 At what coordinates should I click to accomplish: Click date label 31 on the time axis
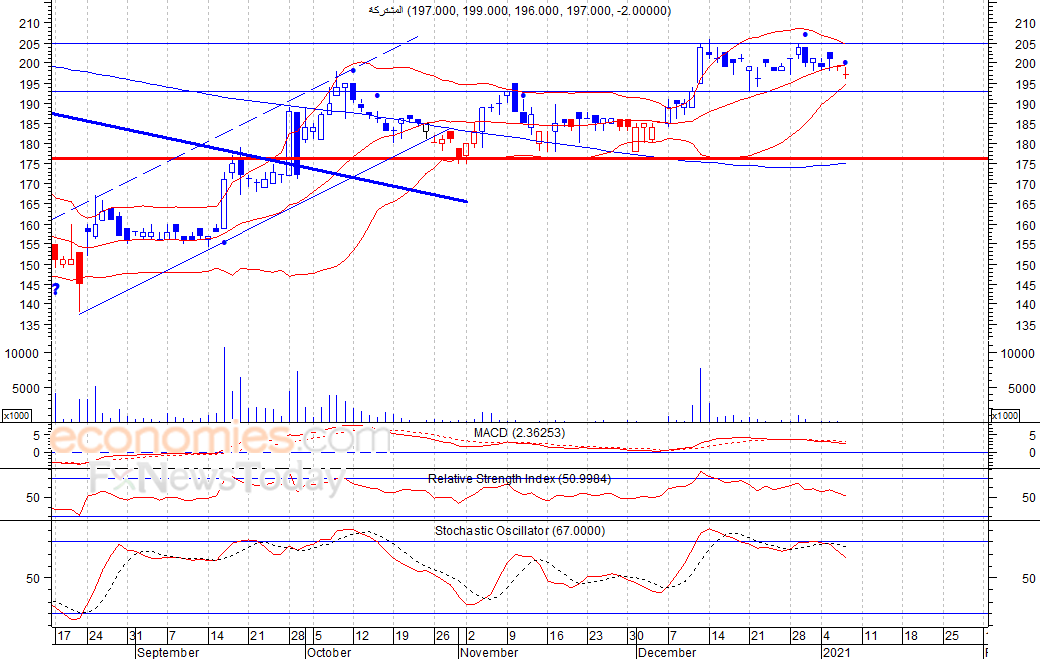(x=135, y=636)
